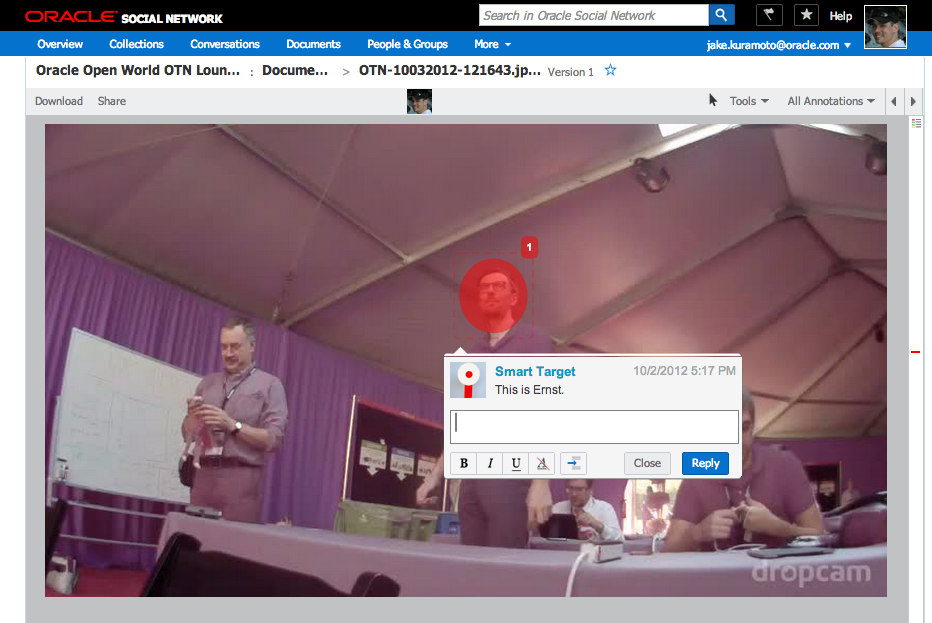
Task: Go to next annotation arrow
Action: (912, 101)
